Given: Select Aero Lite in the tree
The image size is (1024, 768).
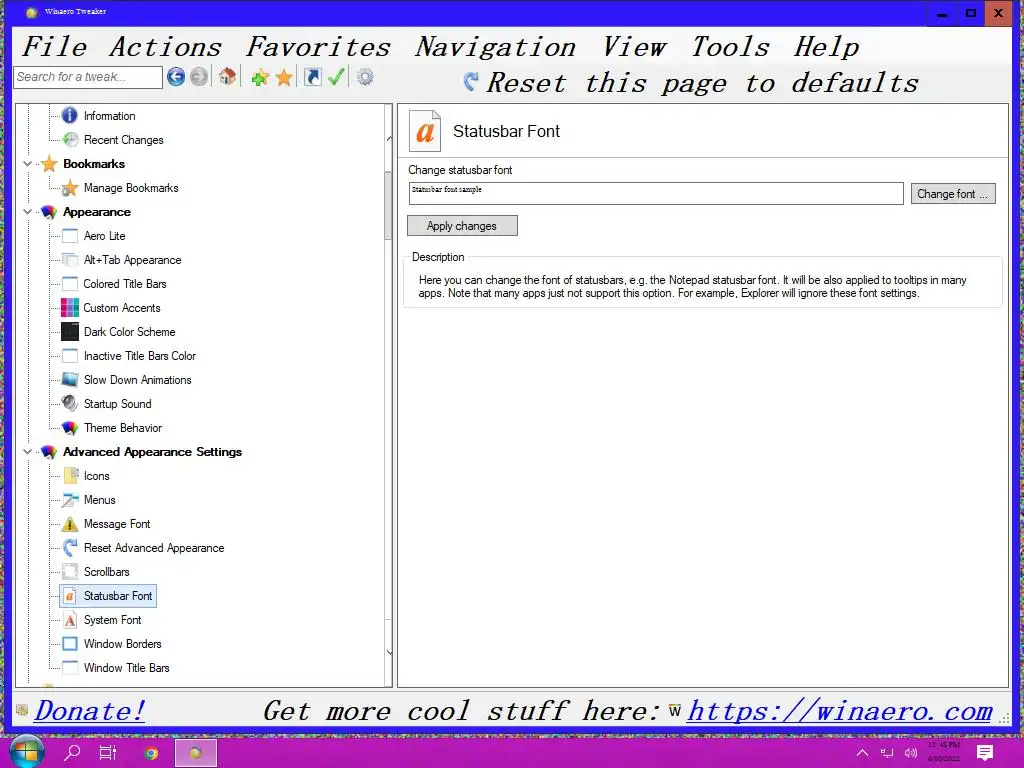Looking at the screenshot, I should point(104,236).
